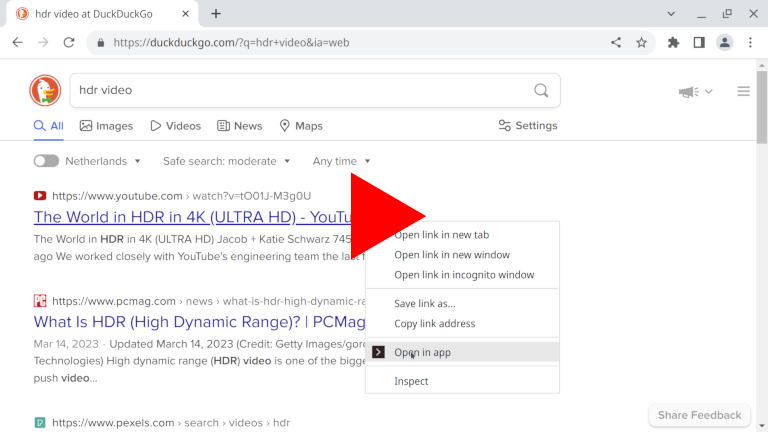Switch to the Maps tab
Screen dimensions: 768x432
tap(301, 126)
